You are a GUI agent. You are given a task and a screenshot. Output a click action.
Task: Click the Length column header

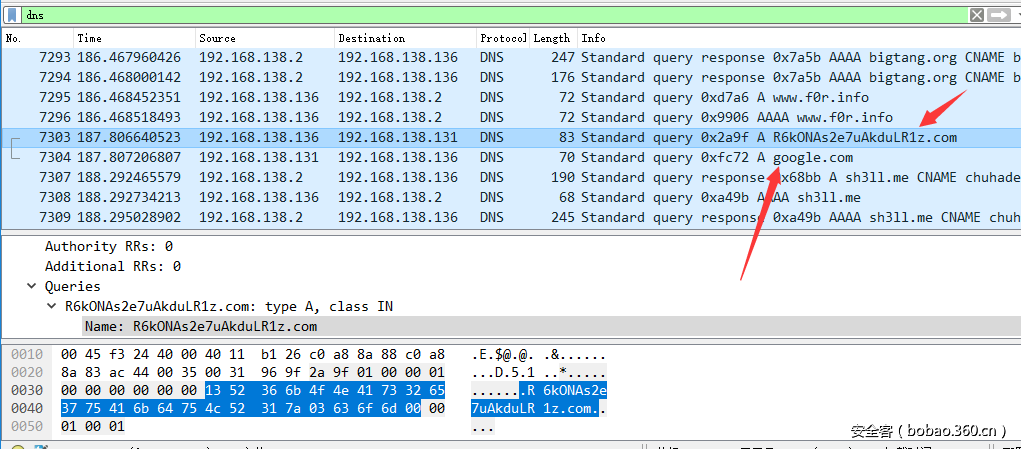point(551,38)
